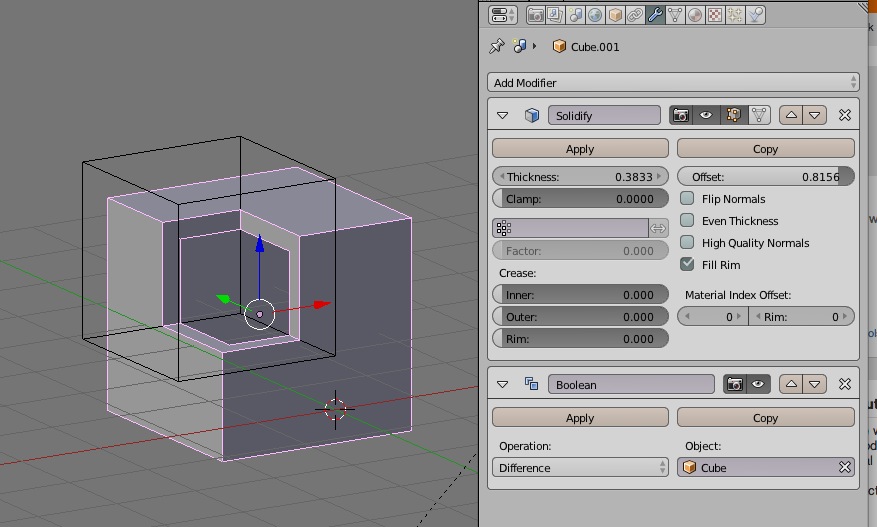Click the Solidify modifier type icon
The width and height of the screenshot is (877, 527).
(531, 116)
